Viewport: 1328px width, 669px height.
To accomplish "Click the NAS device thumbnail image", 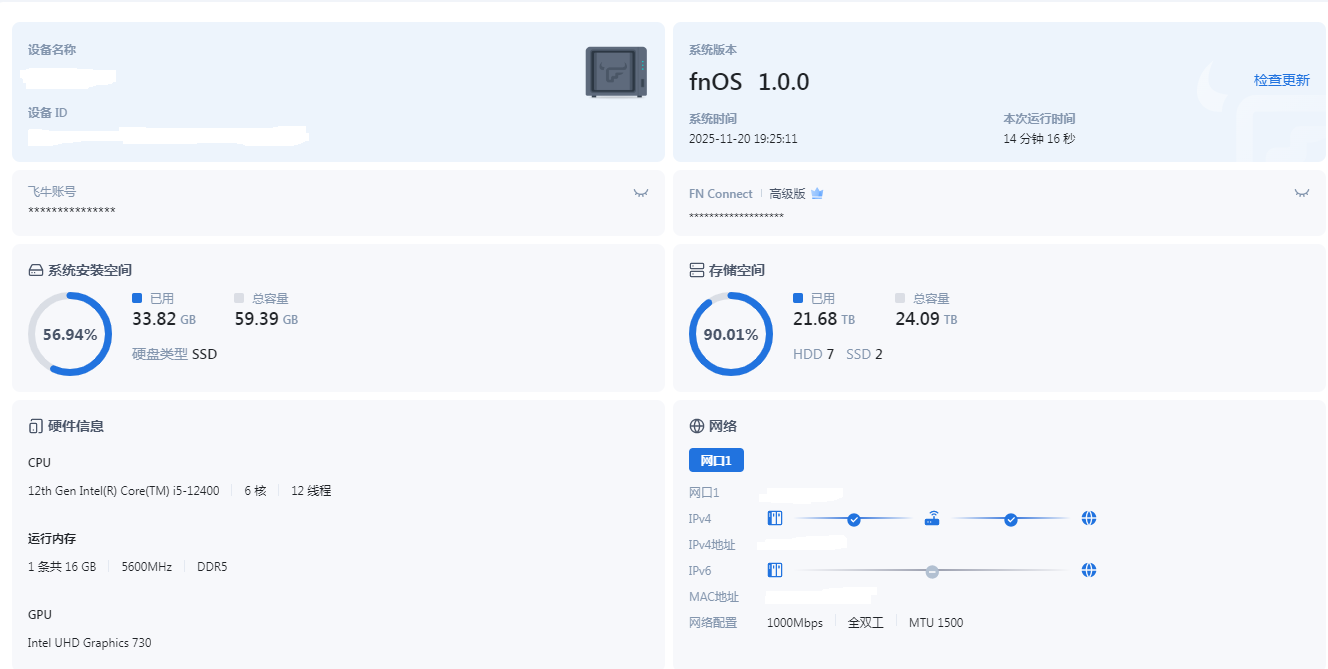I will 616,72.
